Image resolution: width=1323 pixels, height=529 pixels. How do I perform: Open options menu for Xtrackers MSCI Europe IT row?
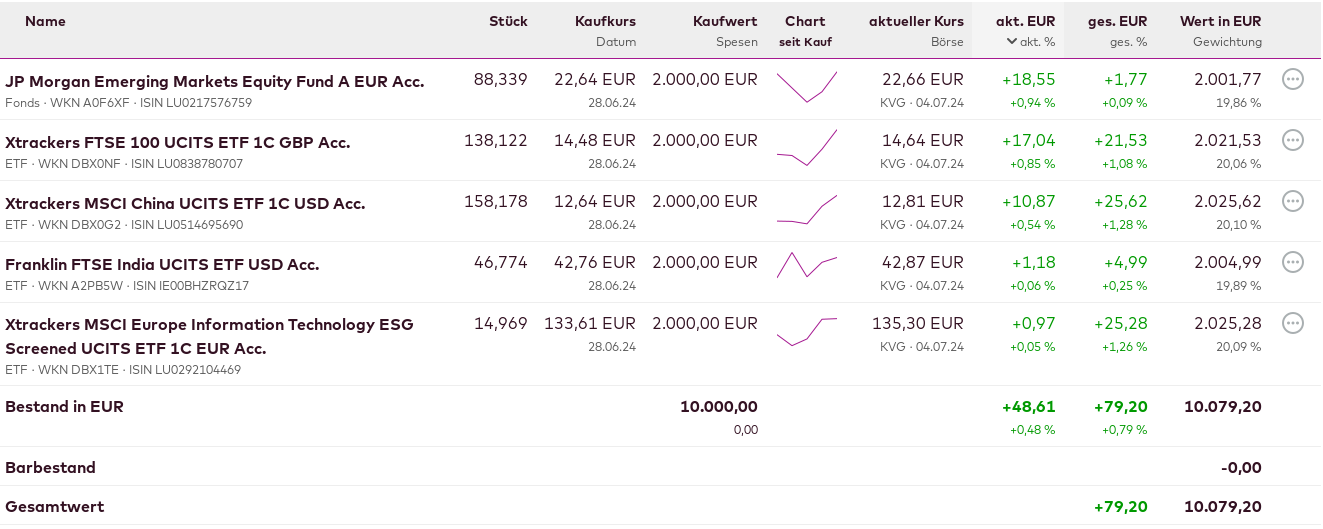tap(1292, 323)
